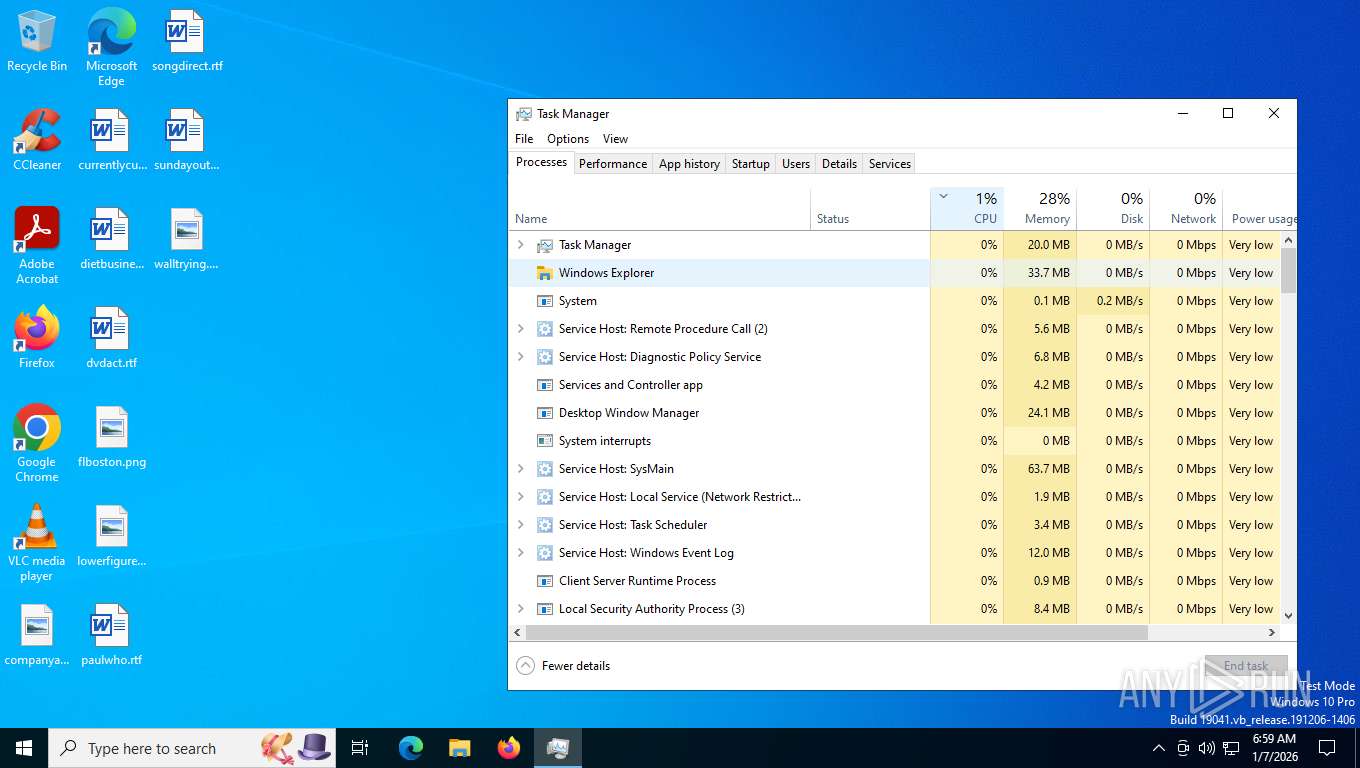Switch to the Services tab
The image size is (1360, 768).
[x=890, y=164]
